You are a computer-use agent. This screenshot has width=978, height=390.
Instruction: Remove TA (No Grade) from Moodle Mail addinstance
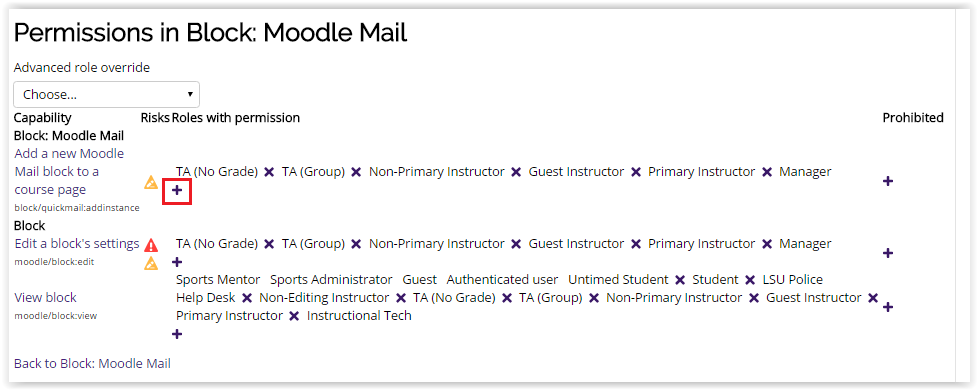coord(269,172)
